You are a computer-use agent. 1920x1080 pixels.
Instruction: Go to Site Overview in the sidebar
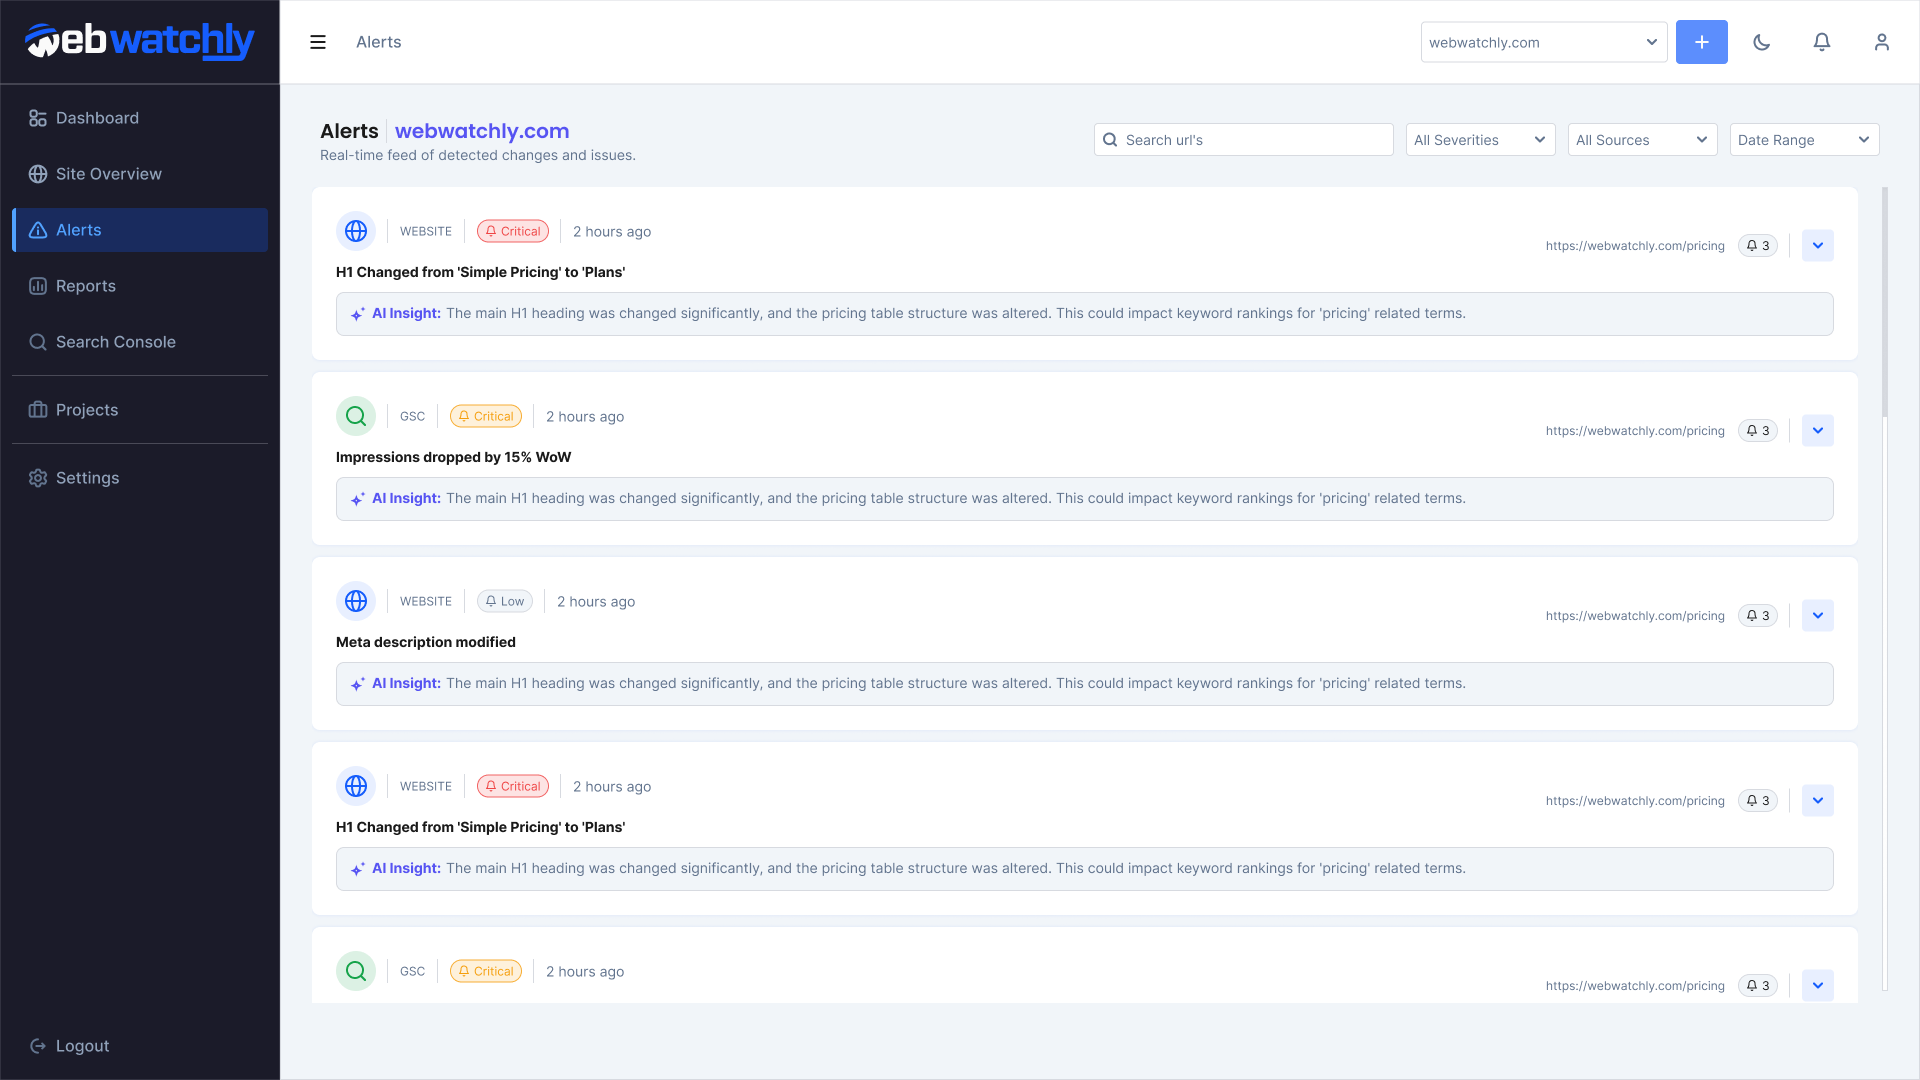click(108, 174)
